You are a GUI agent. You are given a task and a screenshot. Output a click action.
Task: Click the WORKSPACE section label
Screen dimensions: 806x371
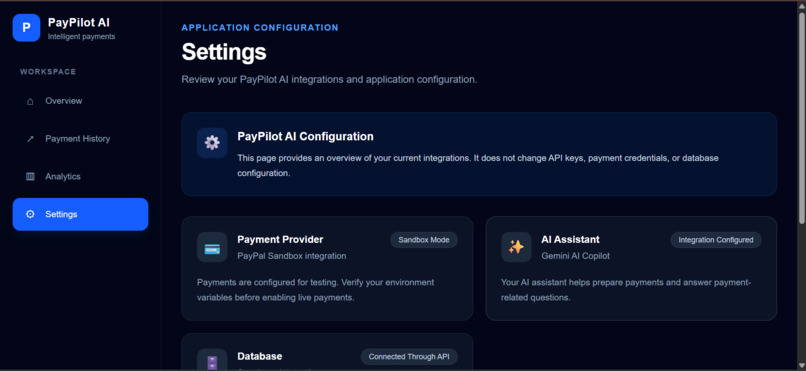coord(48,72)
